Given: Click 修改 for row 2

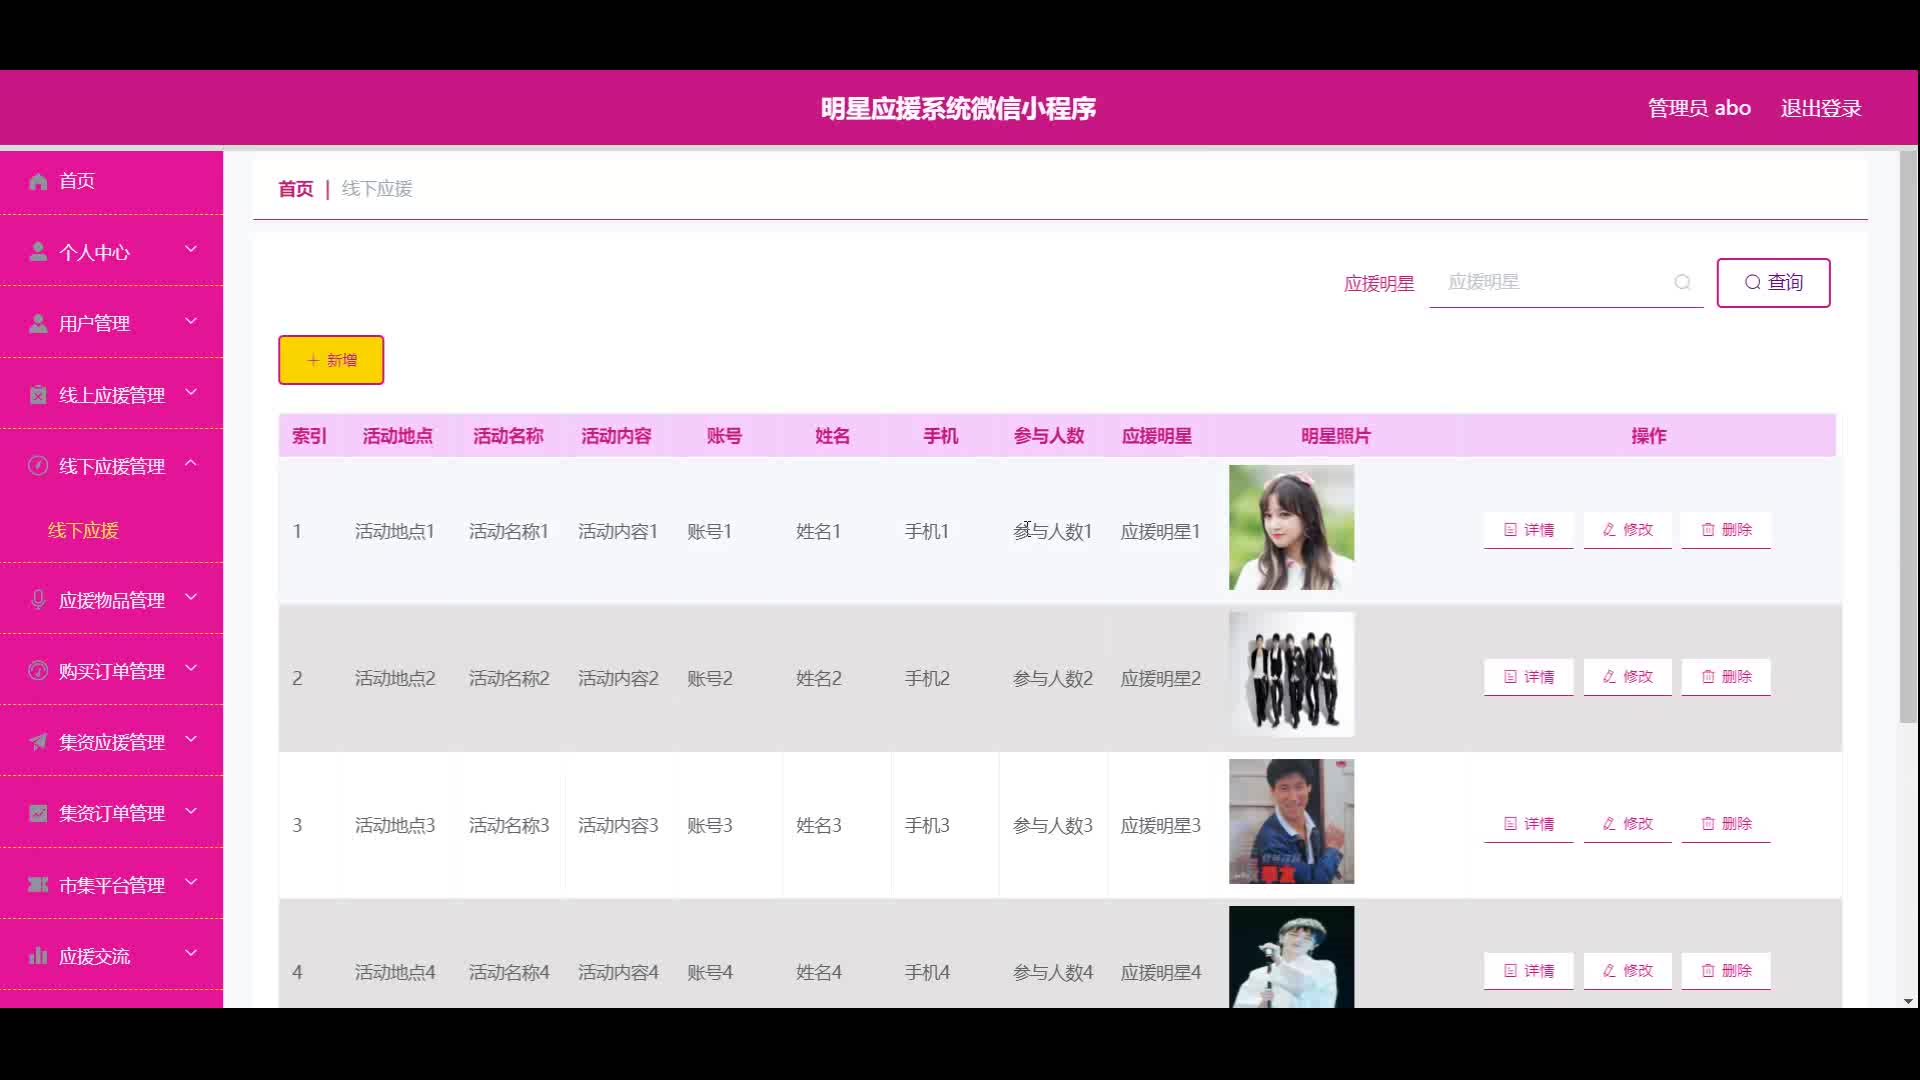Looking at the screenshot, I should click(x=1627, y=677).
